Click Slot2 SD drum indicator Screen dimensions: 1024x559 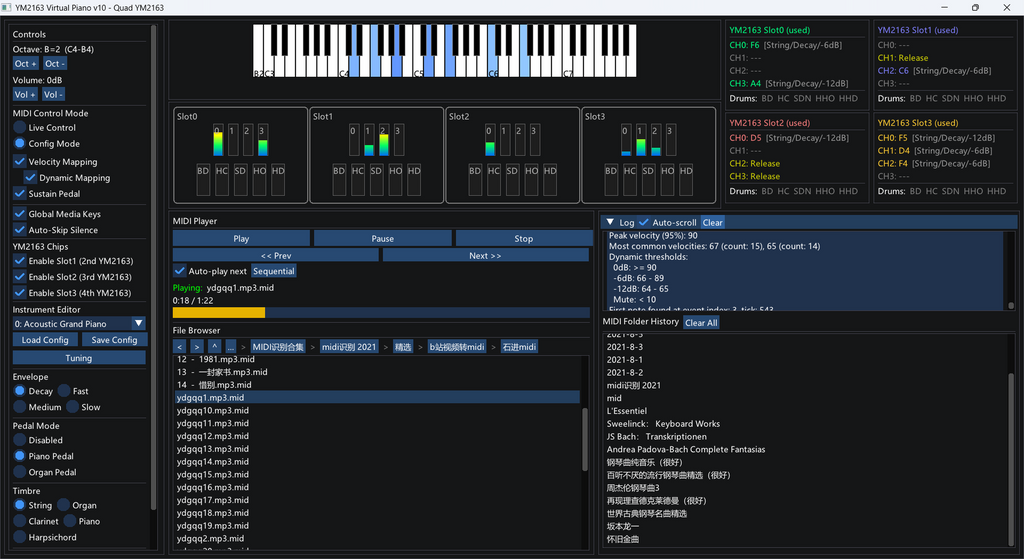coord(512,179)
